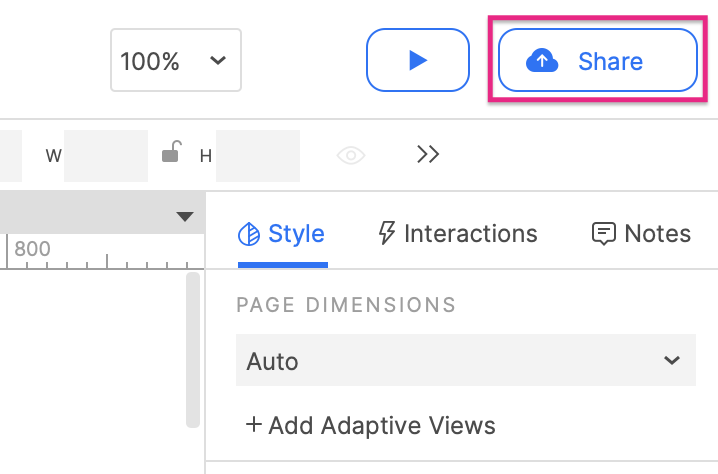718x474 pixels.
Task: Click the empty canvas area below the ruler
Action: pos(90,370)
